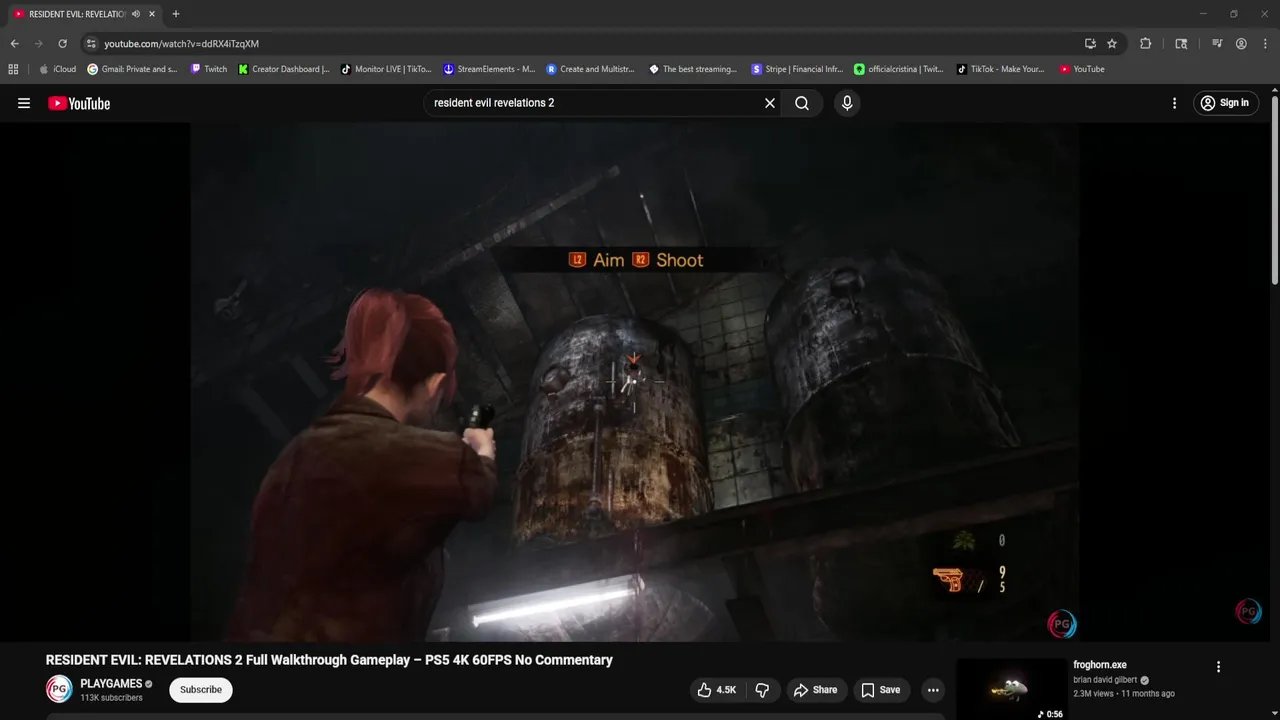Screen dimensions: 1280x720
Task: Bookmark this page with star
Action: pyautogui.click(x=1112, y=44)
